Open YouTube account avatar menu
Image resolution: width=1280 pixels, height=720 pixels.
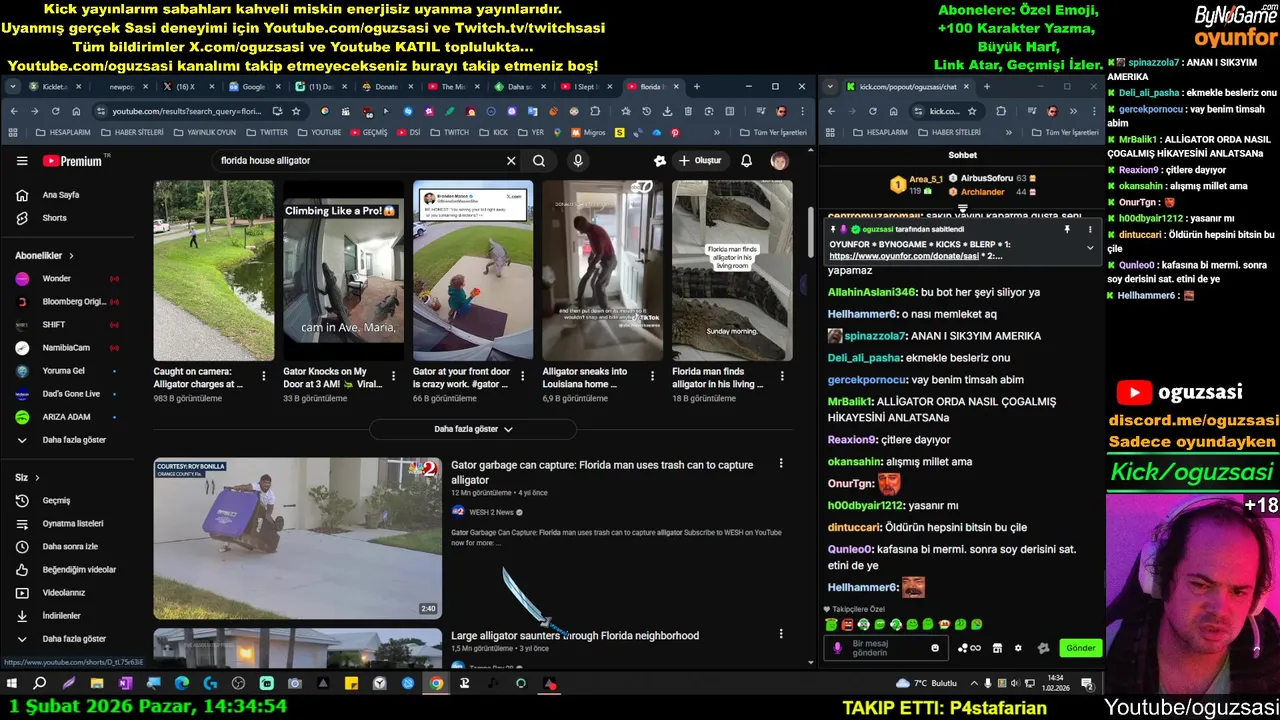pos(779,160)
